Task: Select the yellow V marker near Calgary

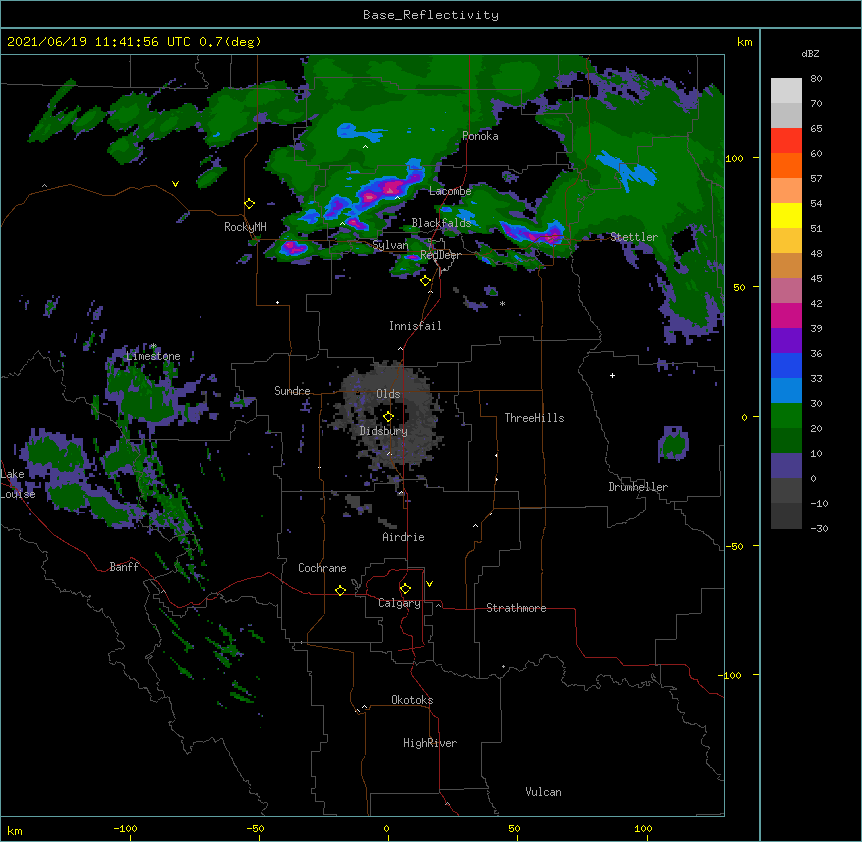Action: pyautogui.click(x=429, y=584)
